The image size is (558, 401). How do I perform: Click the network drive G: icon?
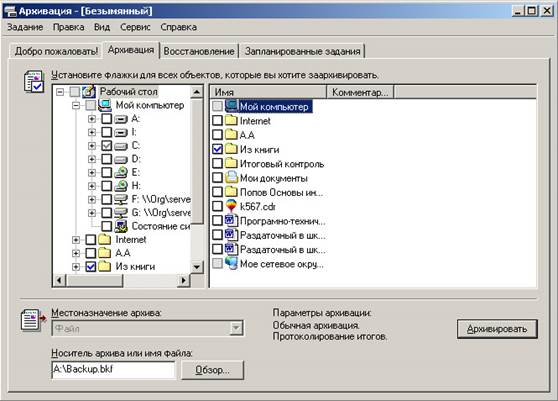(x=121, y=213)
